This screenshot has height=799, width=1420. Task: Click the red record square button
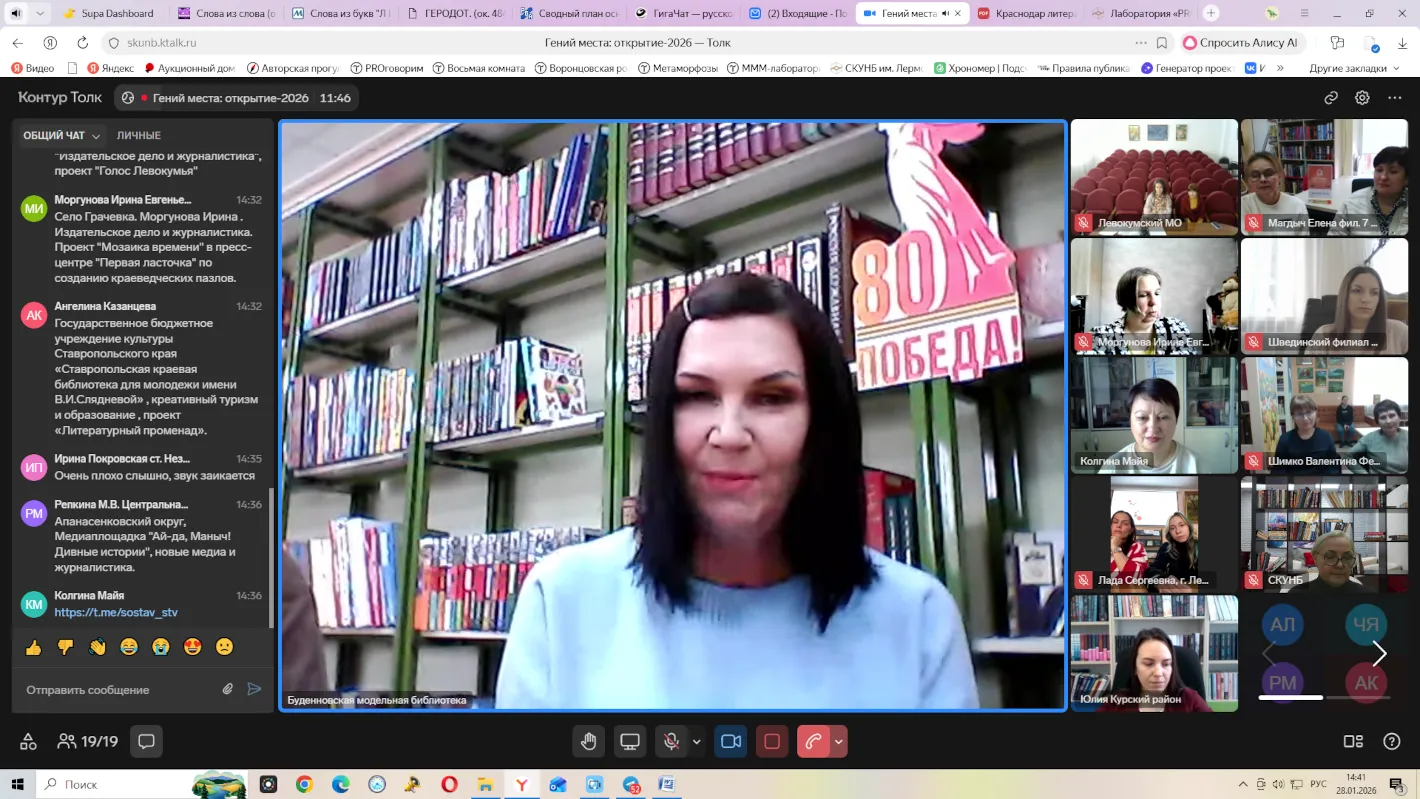click(772, 741)
